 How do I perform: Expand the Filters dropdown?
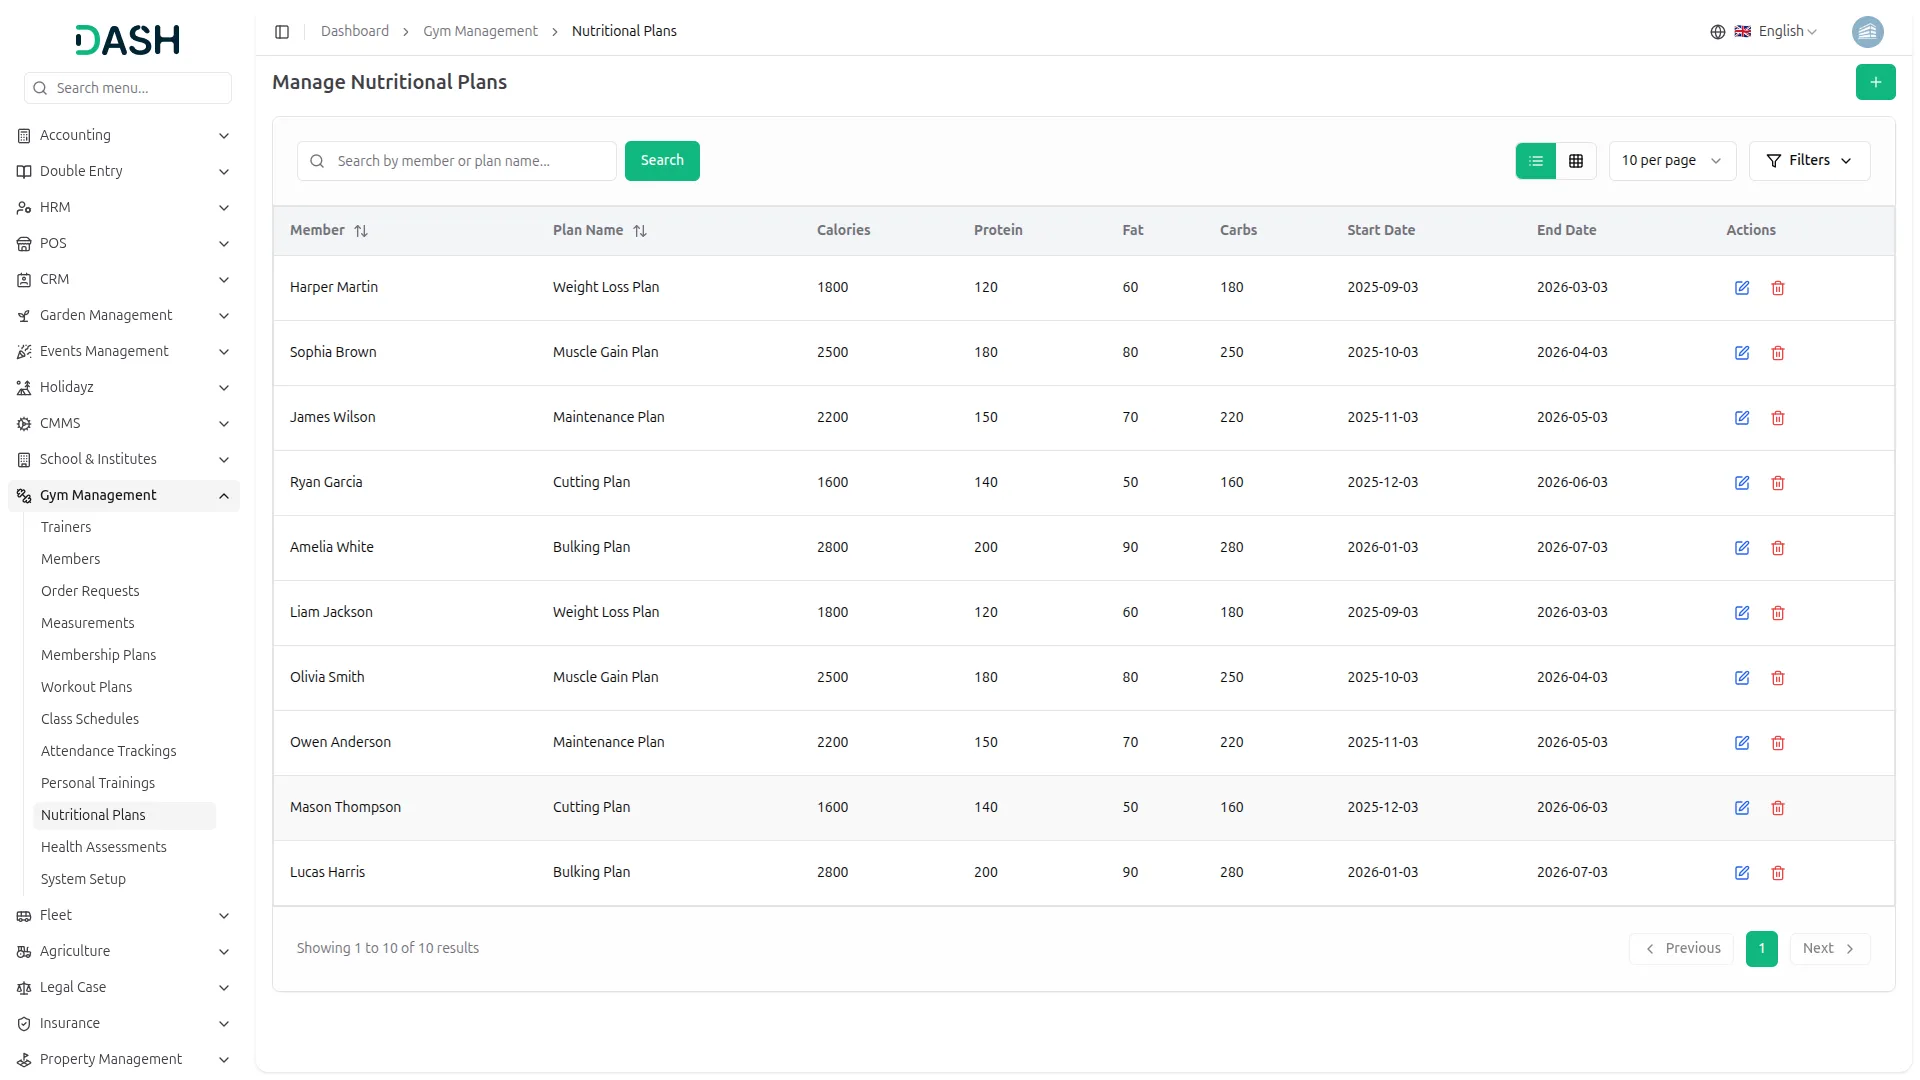click(1808, 161)
